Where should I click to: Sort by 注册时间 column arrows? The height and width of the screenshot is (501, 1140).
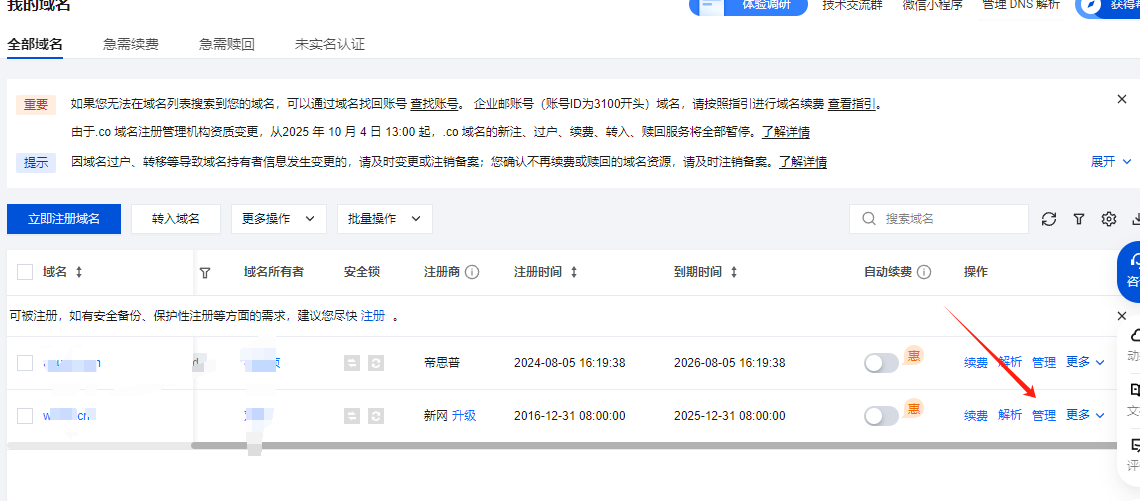pyautogui.click(x=573, y=272)
